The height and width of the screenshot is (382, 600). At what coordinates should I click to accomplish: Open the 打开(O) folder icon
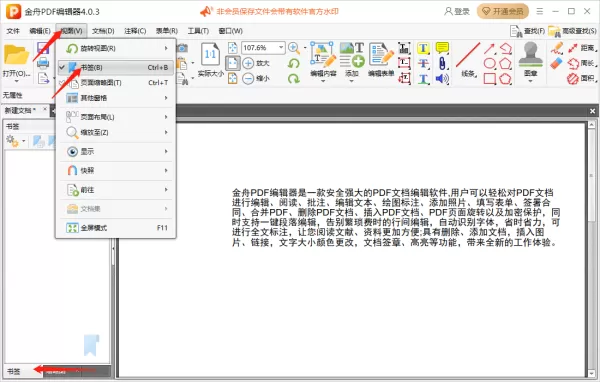(16, 56)
